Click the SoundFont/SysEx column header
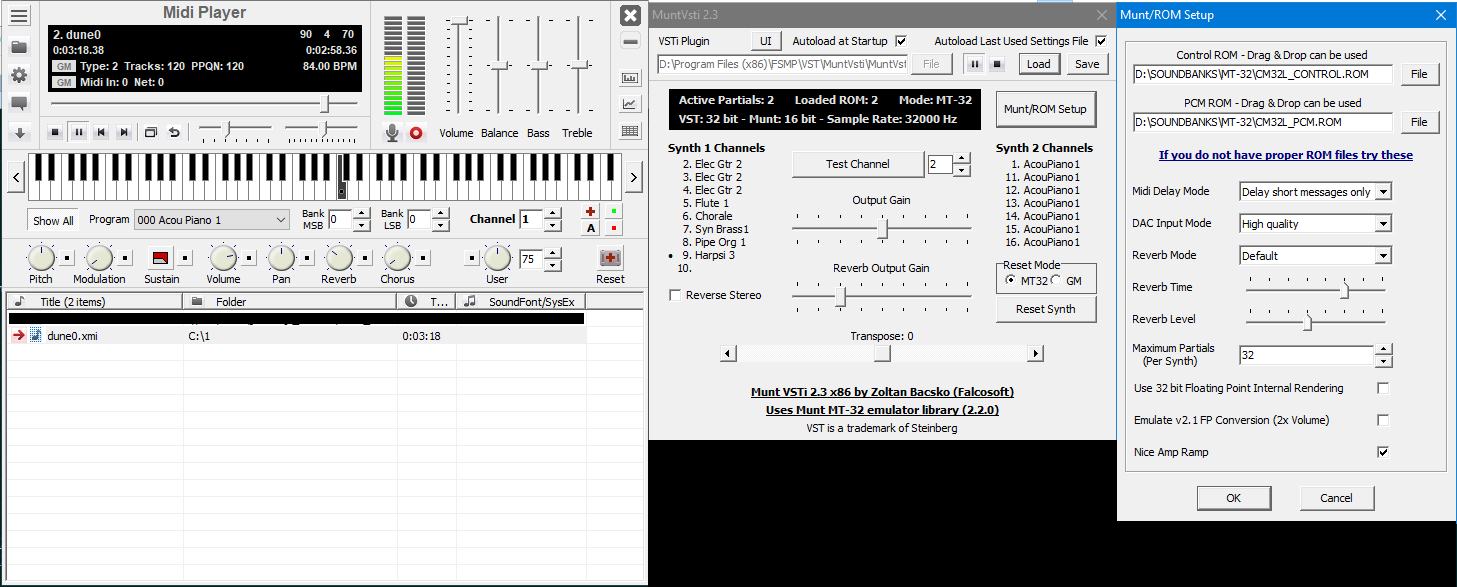The height and width of the screenshot is (587, 1457). pyautogui.click(x=520, y=301)
